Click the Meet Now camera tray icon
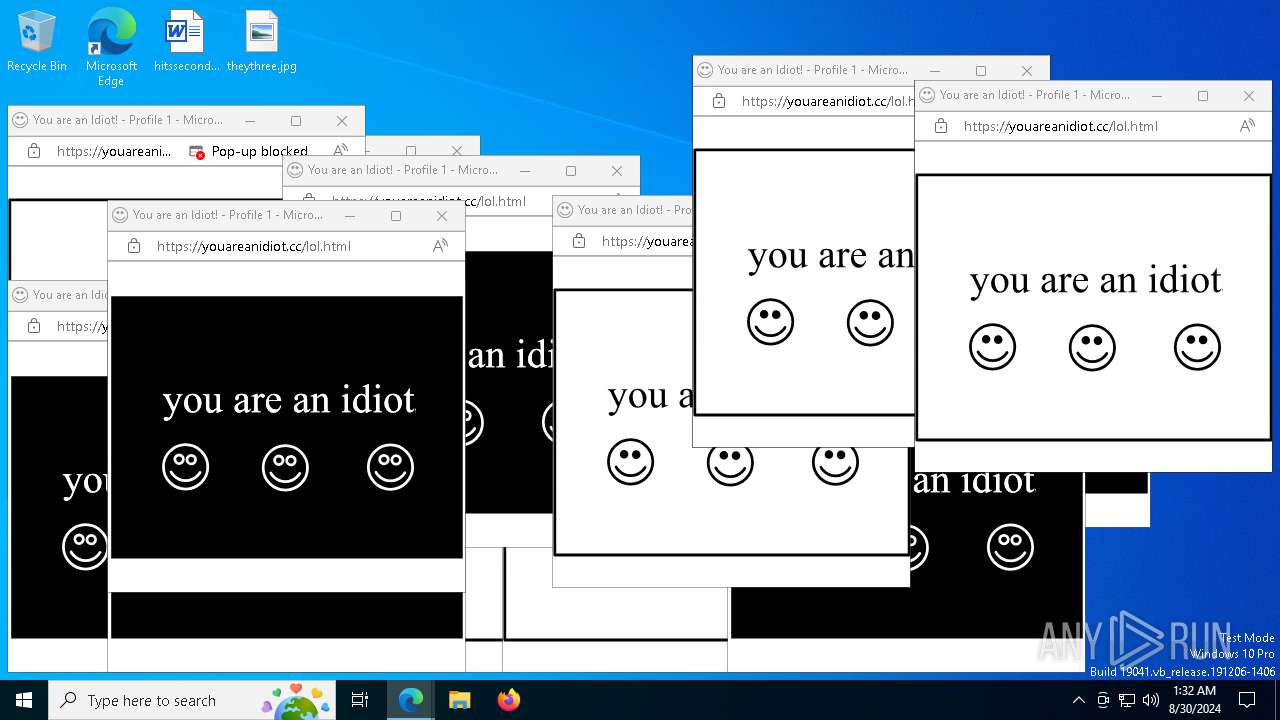The width and height of the screenshot is (1280, 720). click(x=1103, y=700)
